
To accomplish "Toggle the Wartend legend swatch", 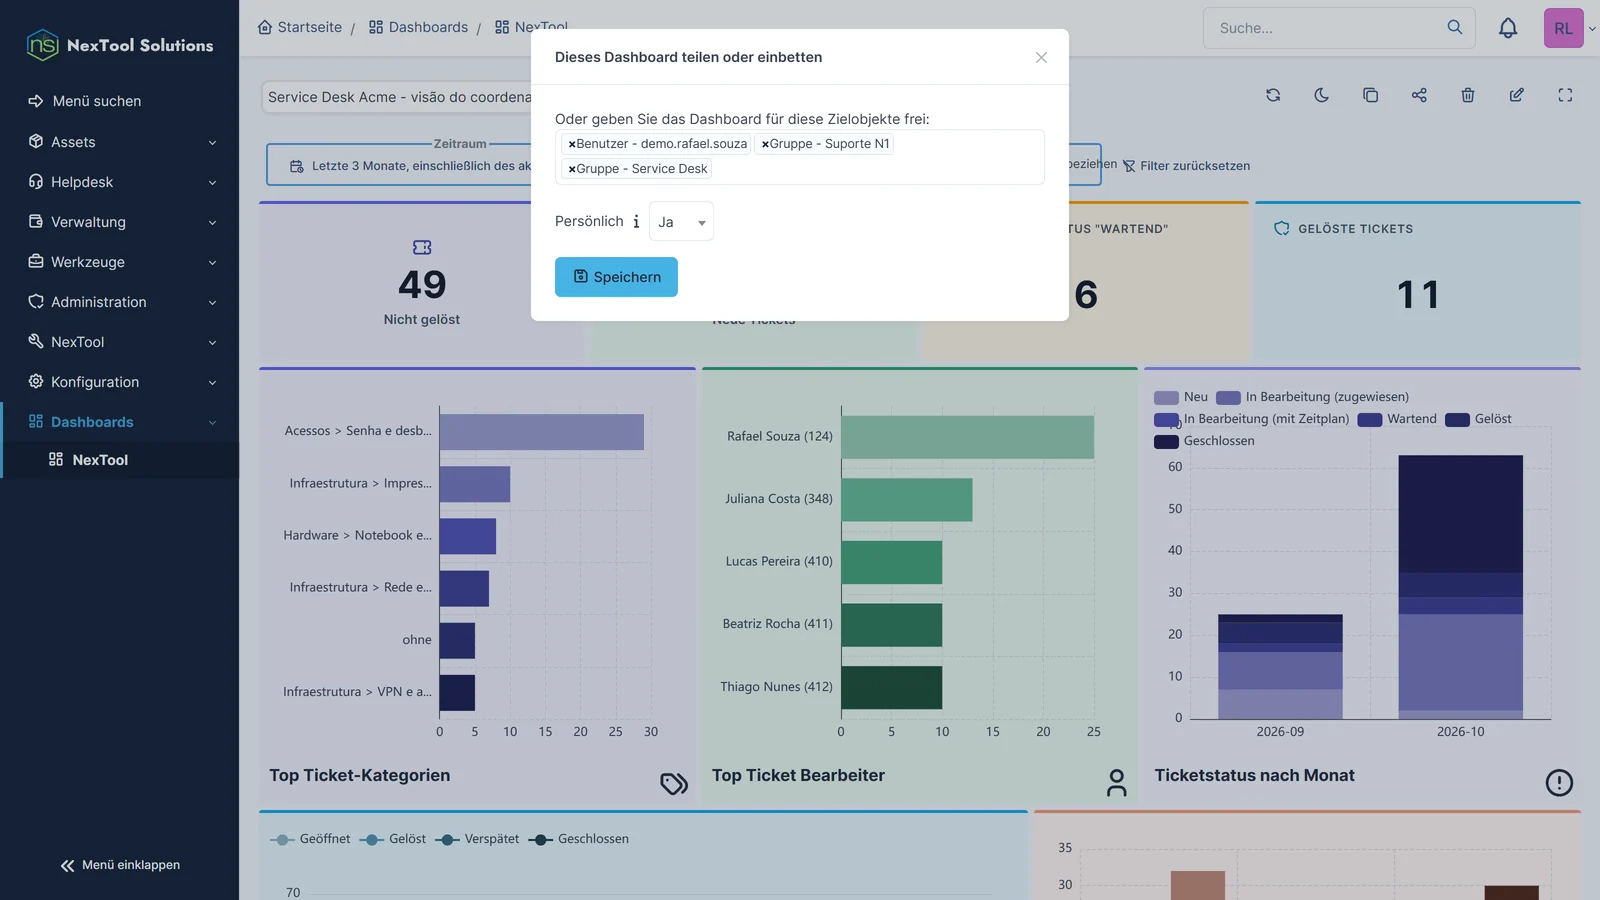I will coord(1370,419).
